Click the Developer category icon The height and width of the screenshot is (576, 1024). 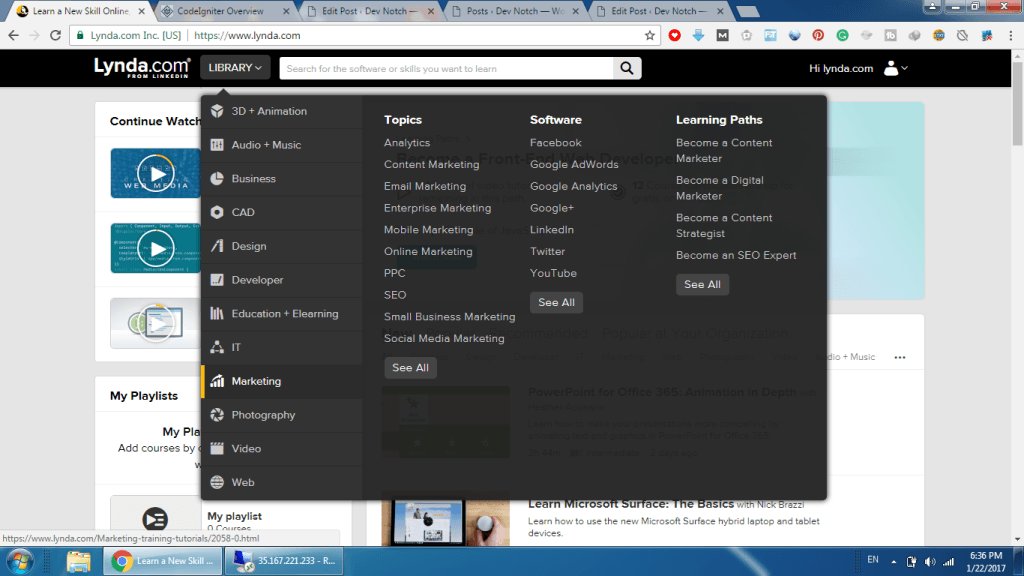(217, 280)
